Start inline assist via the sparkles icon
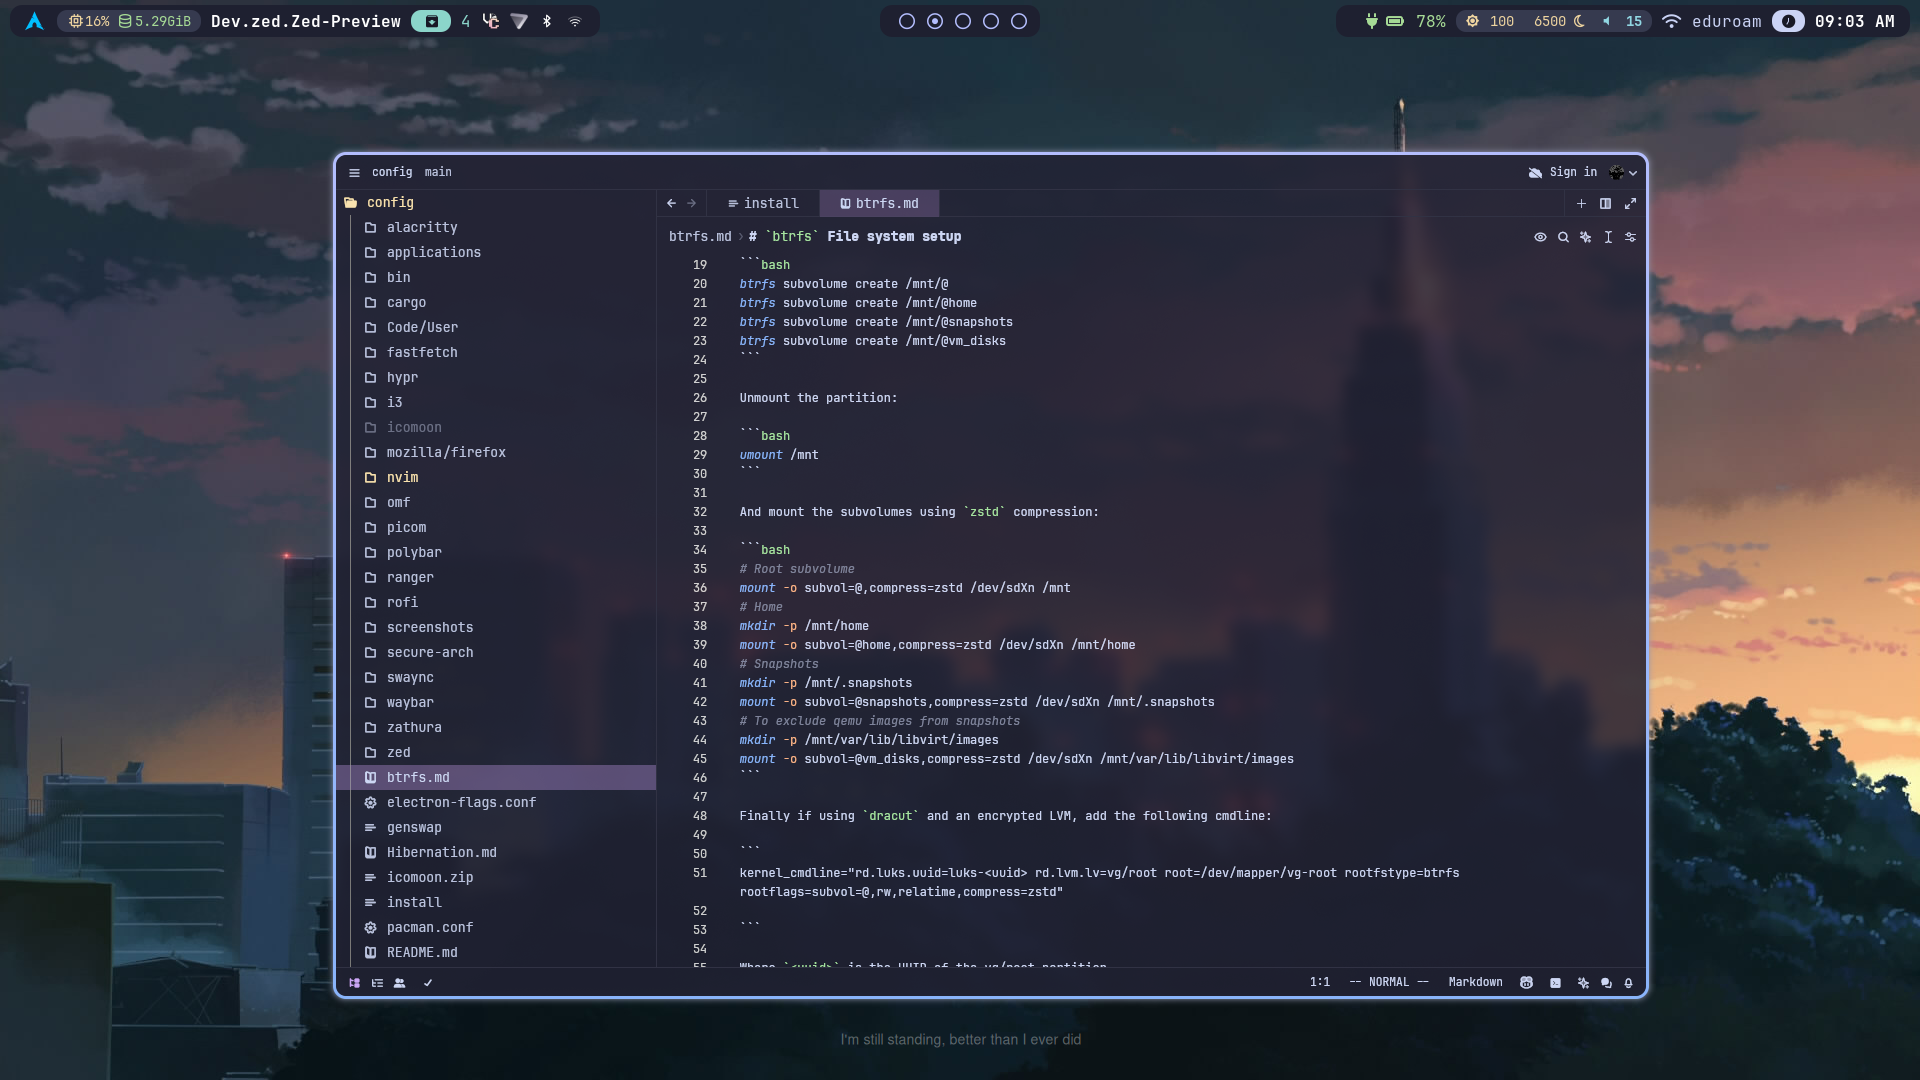The height and width of the screenshot is (1080, 1920). 1585,237
